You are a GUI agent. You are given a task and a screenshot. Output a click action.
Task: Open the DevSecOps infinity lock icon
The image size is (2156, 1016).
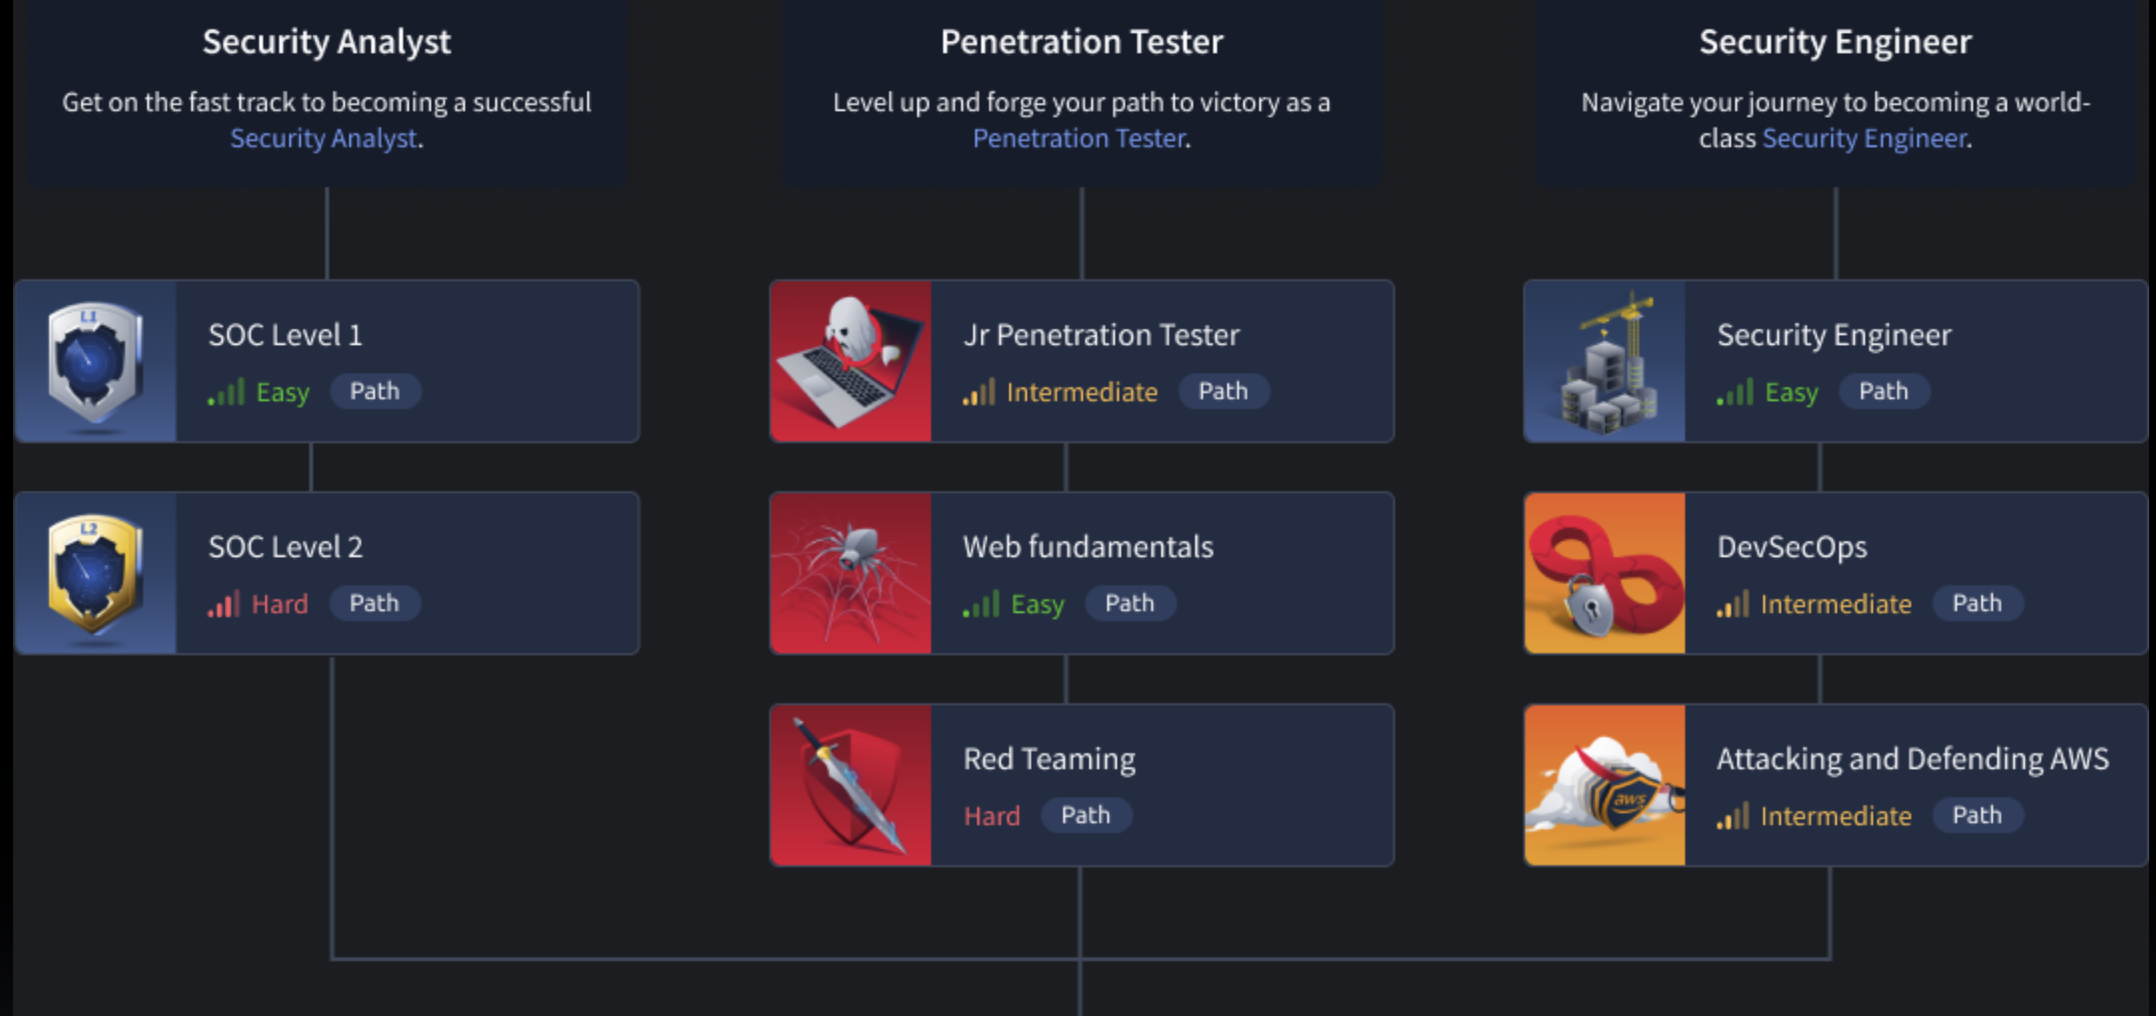coord(1604,574)
